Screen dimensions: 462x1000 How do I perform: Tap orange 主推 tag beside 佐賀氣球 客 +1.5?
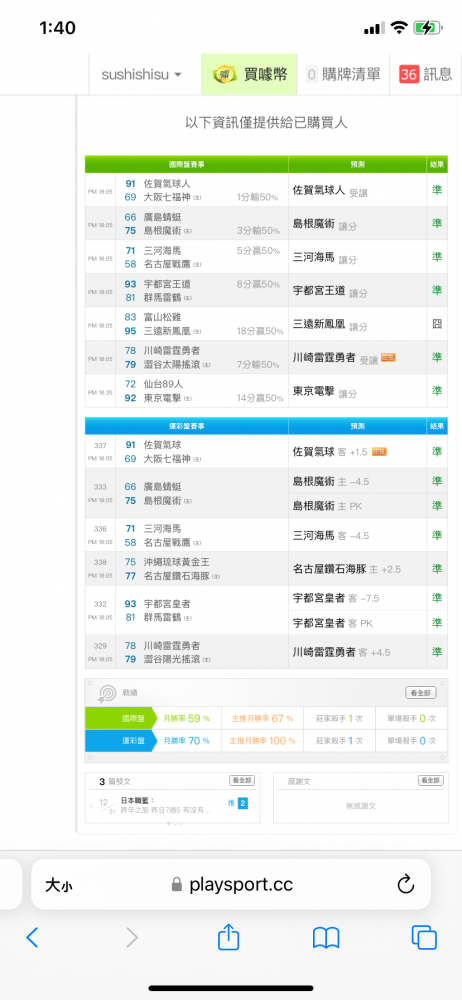380,452
